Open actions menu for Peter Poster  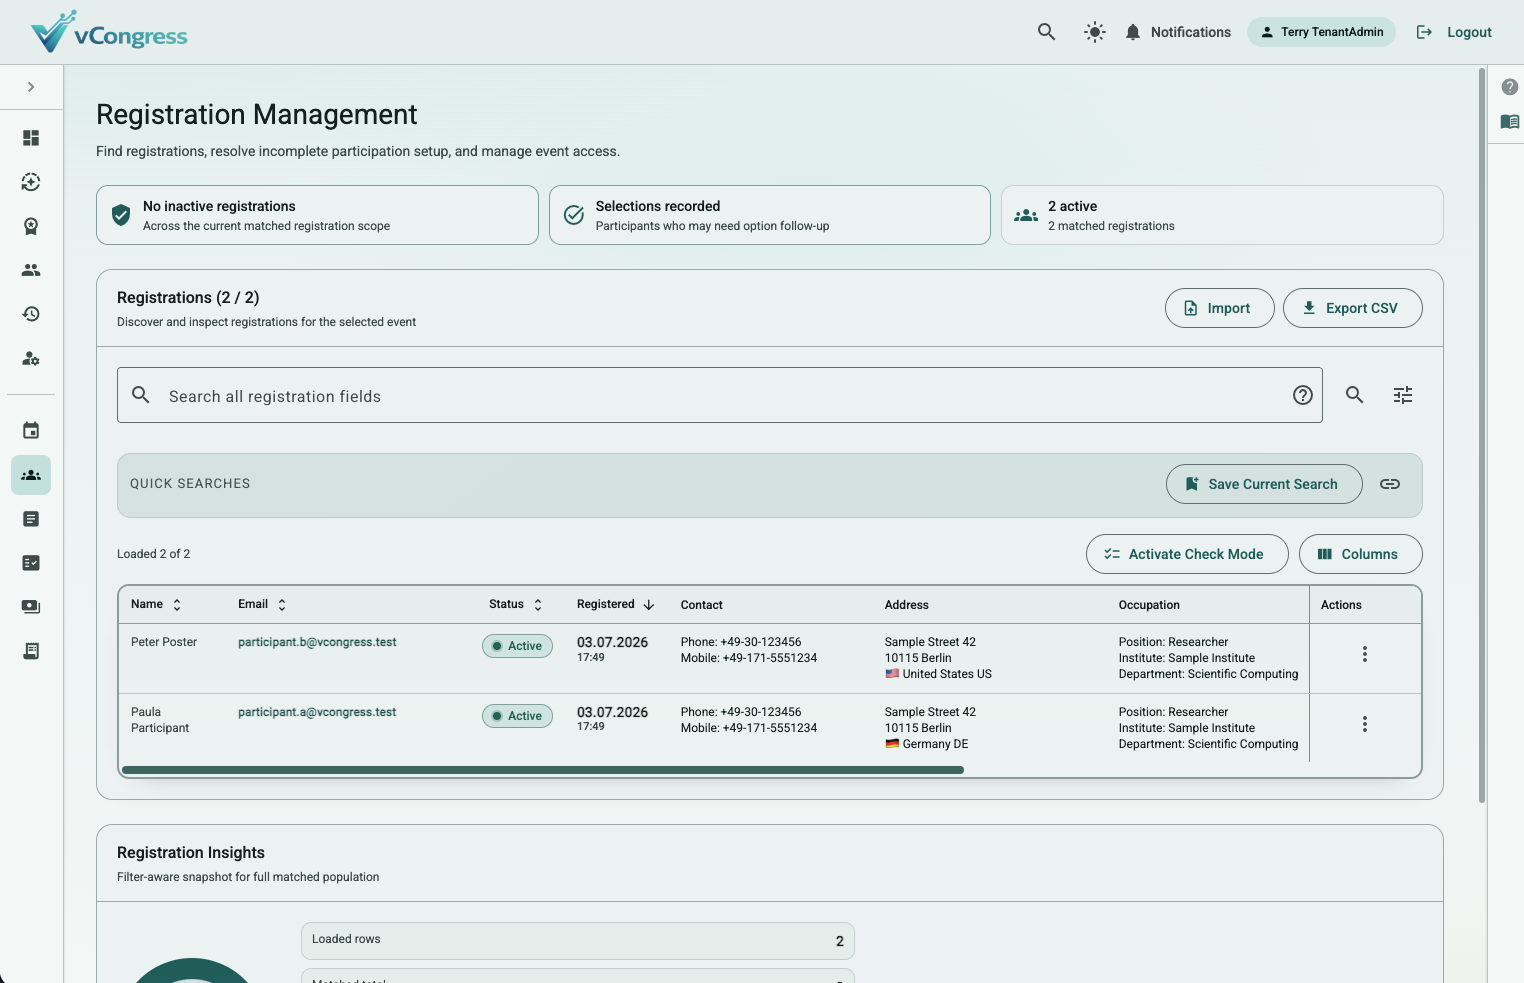click(1364, 654)
